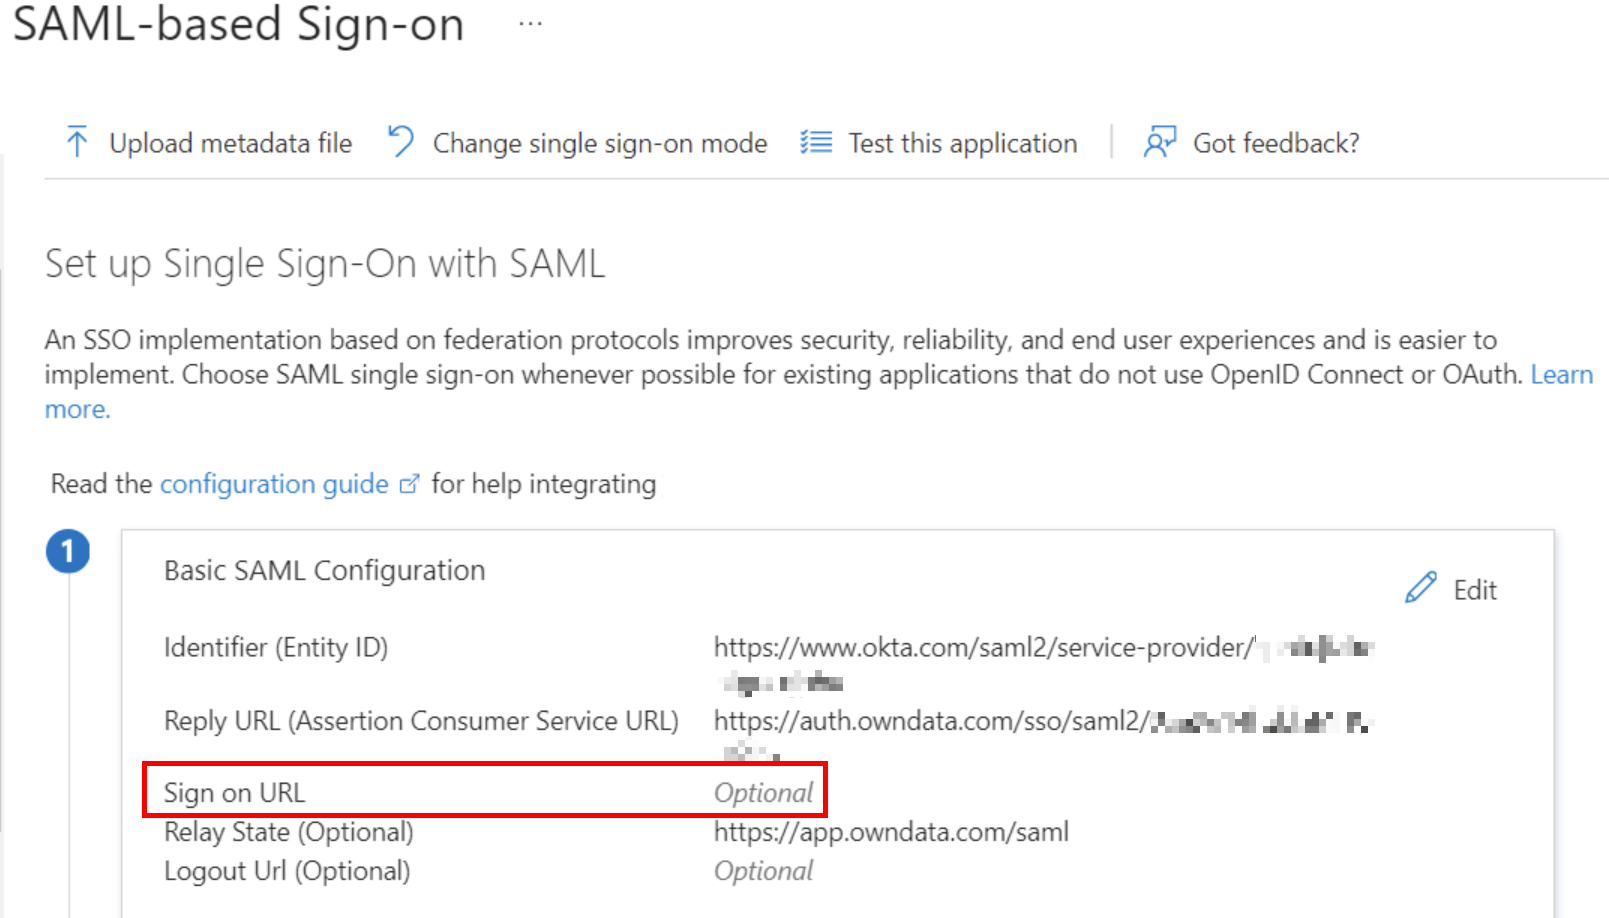The image size is (1609, 918).
Task: Open the ellipsis menu beside SAML-based Sign-on title
Action: pyautogui.click(x=530, y=22)
